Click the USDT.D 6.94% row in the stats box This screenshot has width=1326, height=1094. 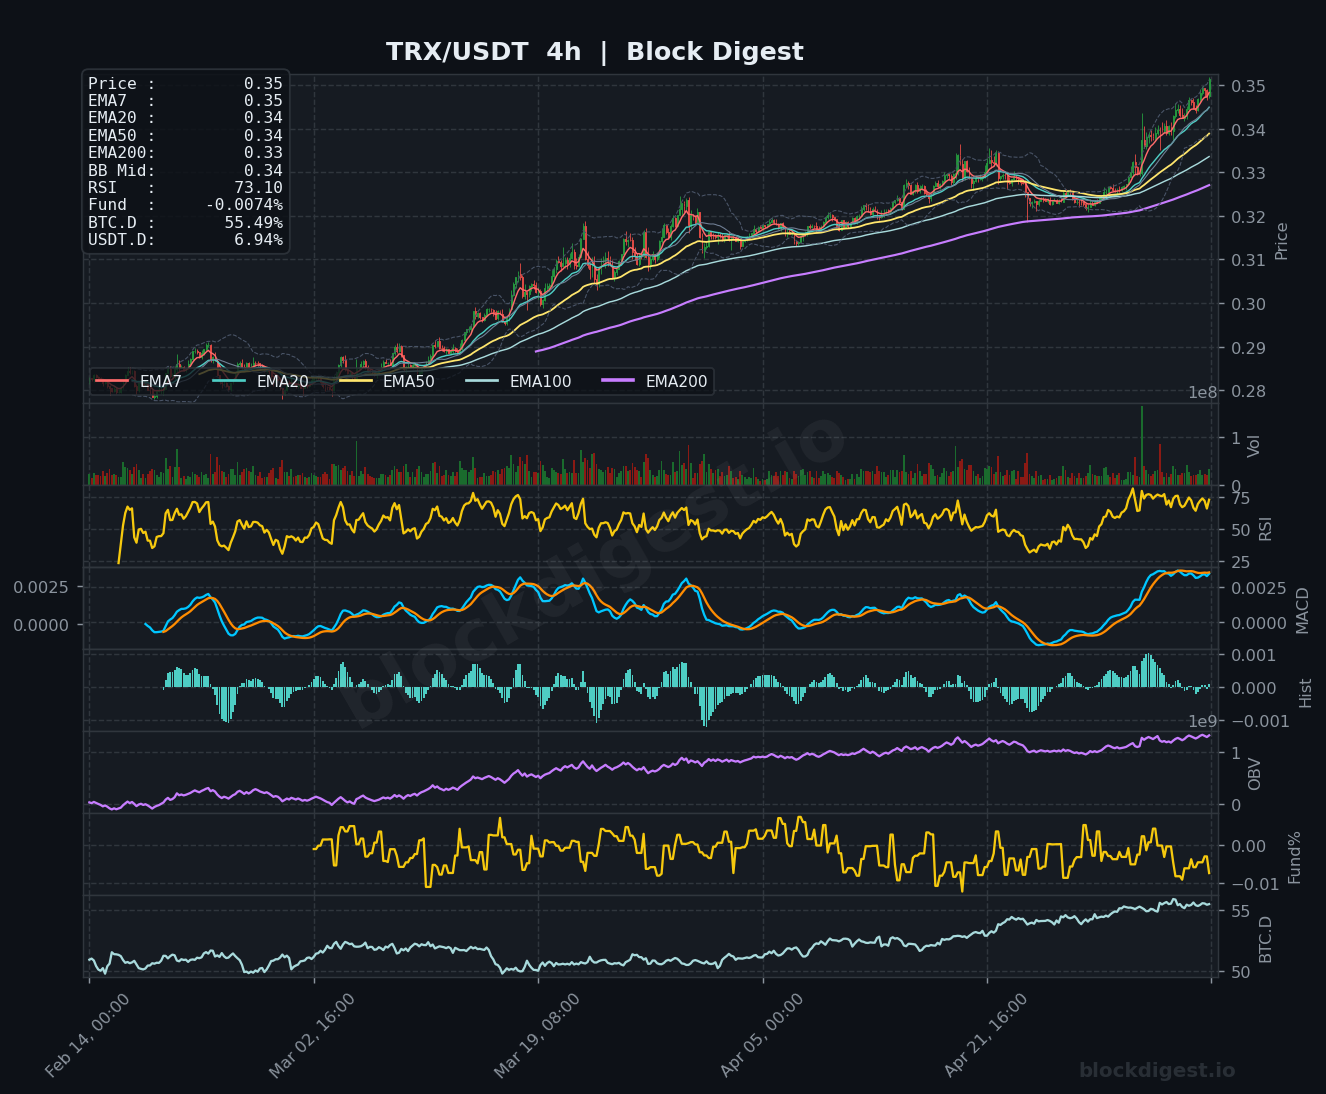pos(185,240)
